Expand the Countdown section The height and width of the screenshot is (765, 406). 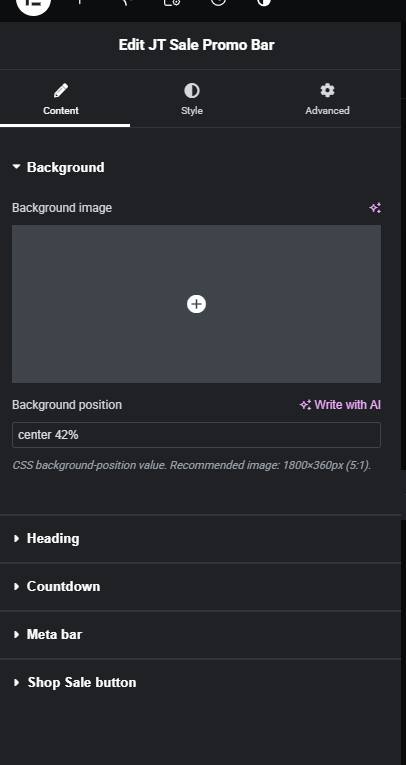coord(200,586)
